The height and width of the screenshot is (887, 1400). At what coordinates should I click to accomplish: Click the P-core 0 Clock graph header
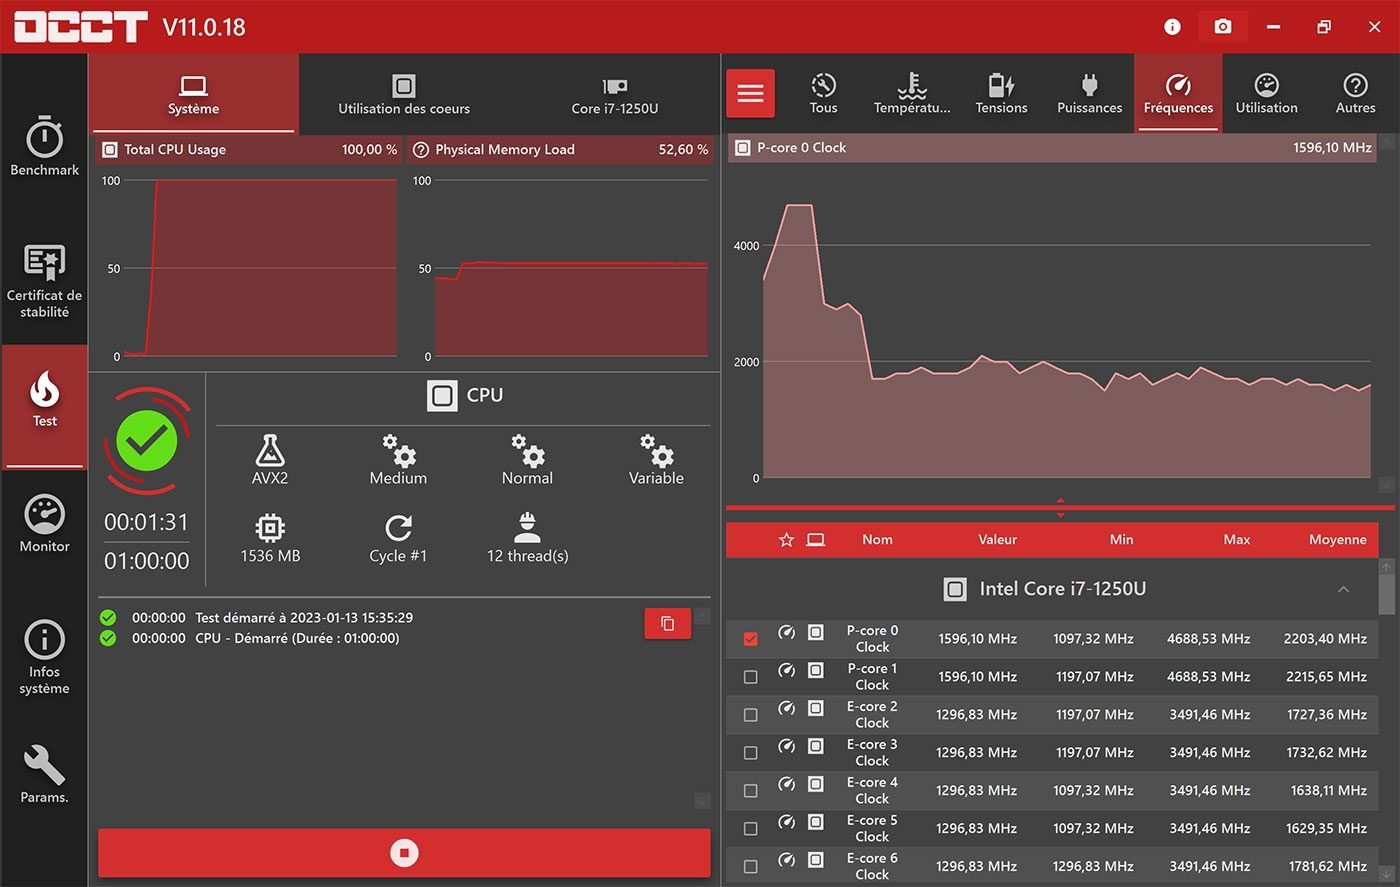(x=1052, y=148)
